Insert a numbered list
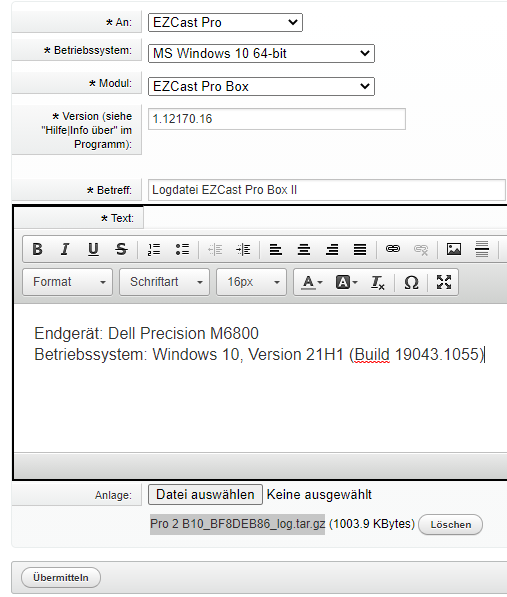Image resolution: width=507 pixels, height=597 pixels. click(154, 249)
